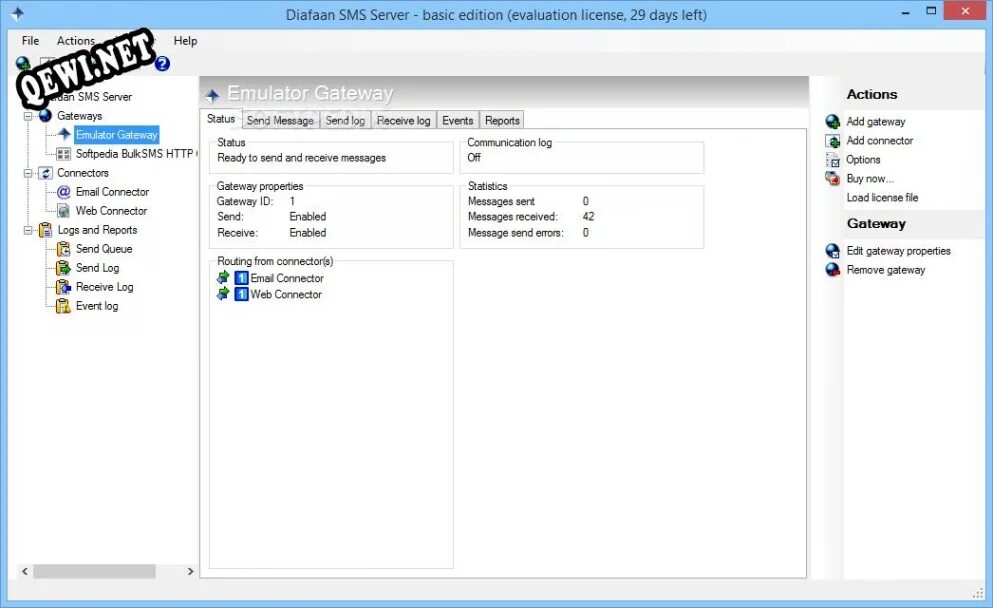Click the Connectors node icon
The image size is (993, 608).
[45, 173]
